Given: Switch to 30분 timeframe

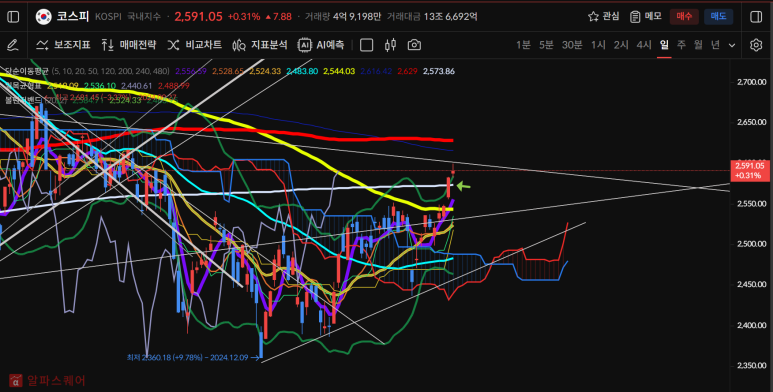Looking at the screenshot, I should [572, 45].
